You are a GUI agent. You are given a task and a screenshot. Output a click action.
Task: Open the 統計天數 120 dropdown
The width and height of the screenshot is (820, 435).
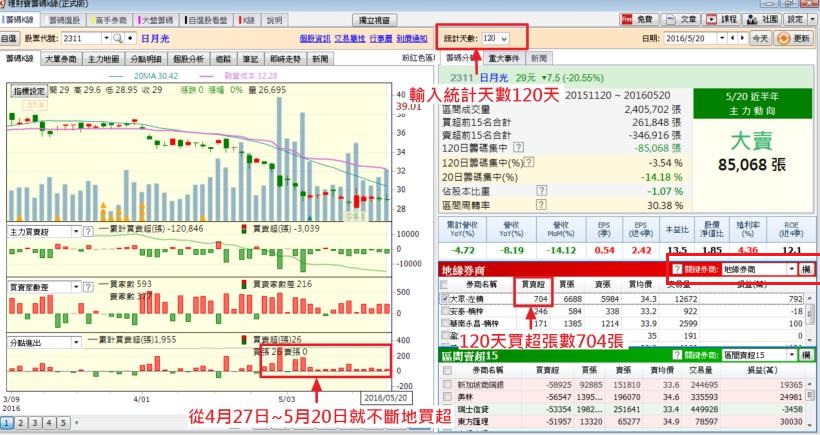[x=504, y=39]
